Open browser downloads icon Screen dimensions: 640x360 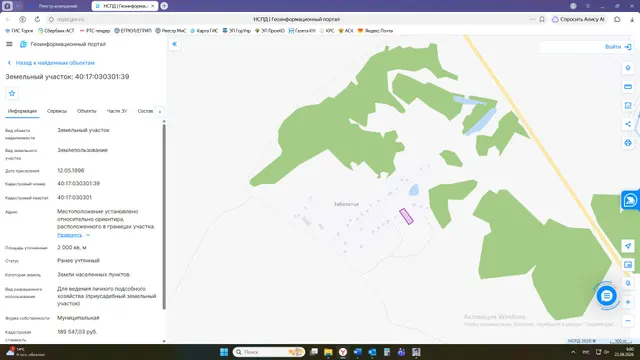click(x=632, y=19)
